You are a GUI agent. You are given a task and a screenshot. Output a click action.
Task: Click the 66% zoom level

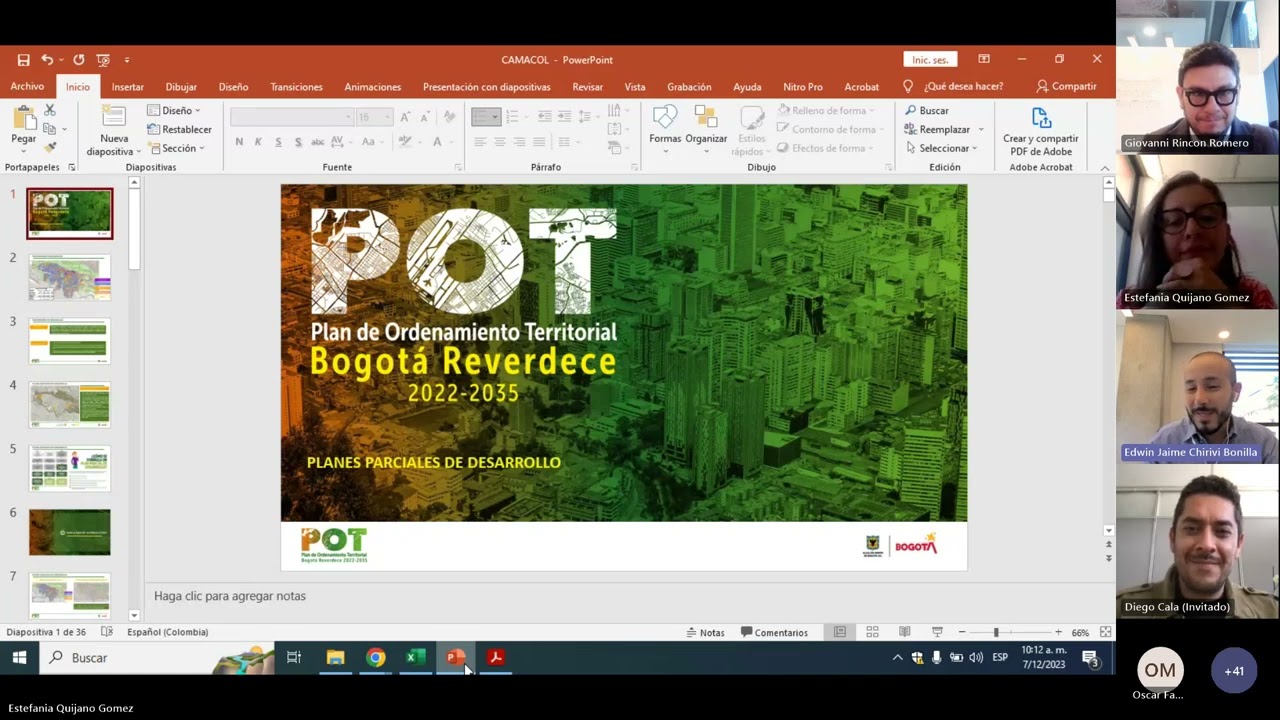coord(1080,632)
